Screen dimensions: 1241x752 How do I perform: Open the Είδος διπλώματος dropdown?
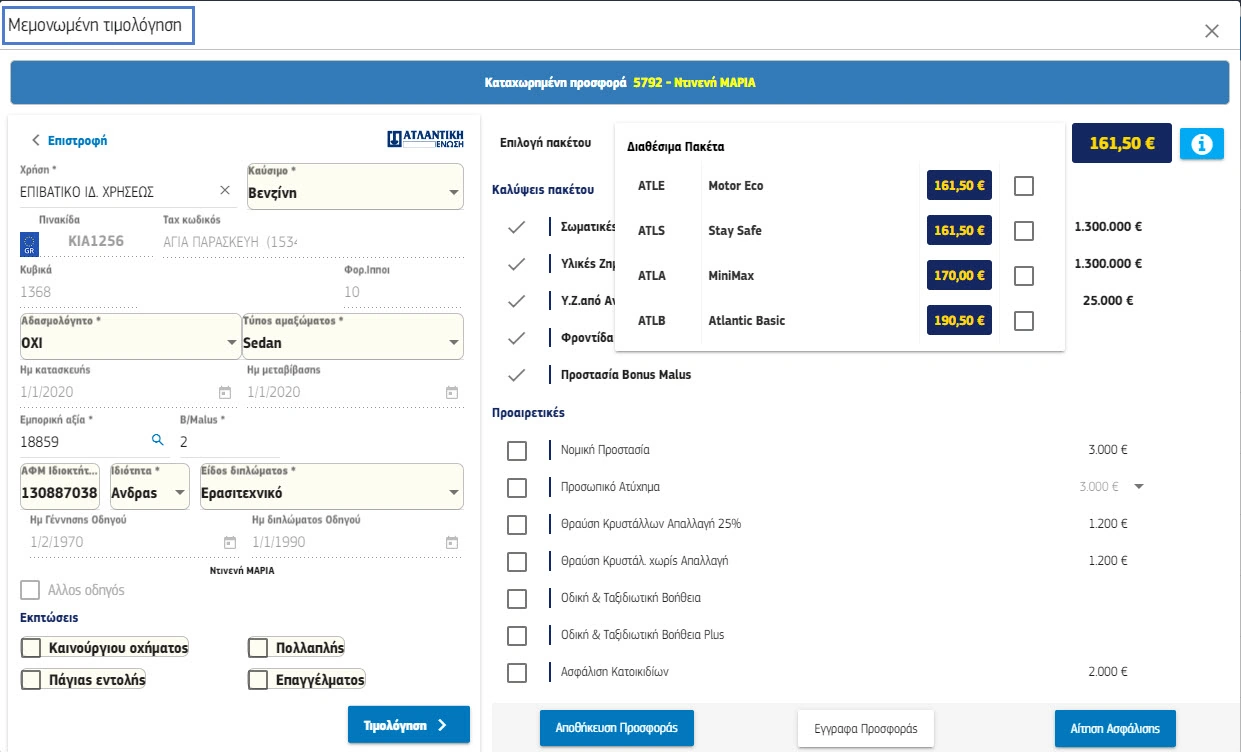(331, 493)
